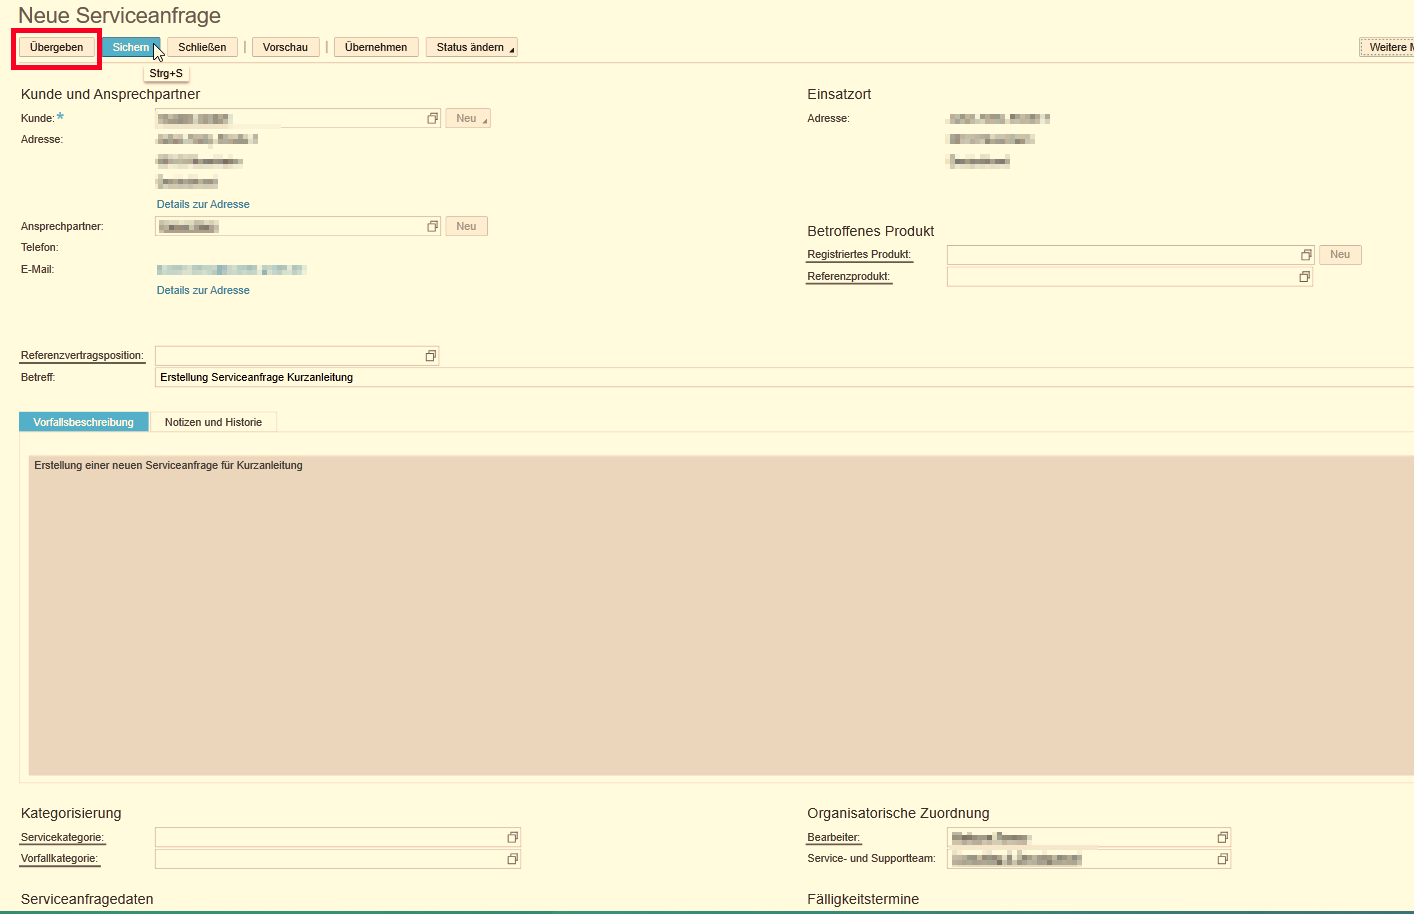Open Neu dropdown next to Kunde
The width and height of the screenshot is (1414, 914).
click(468, 118)
